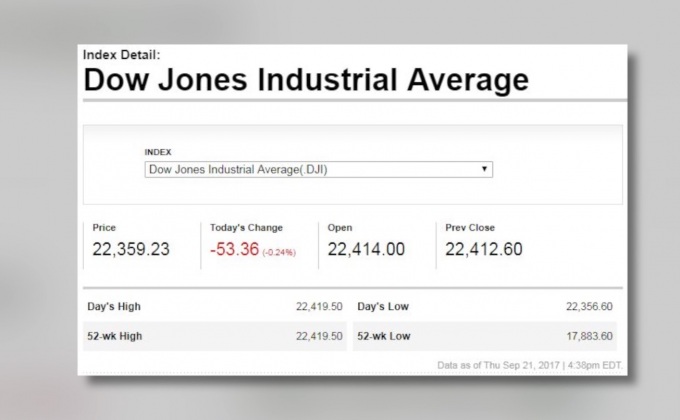680x420 pixels.
Task: Click the Dow Jones Industrial Average page title
Action: [x=305, y=80]
